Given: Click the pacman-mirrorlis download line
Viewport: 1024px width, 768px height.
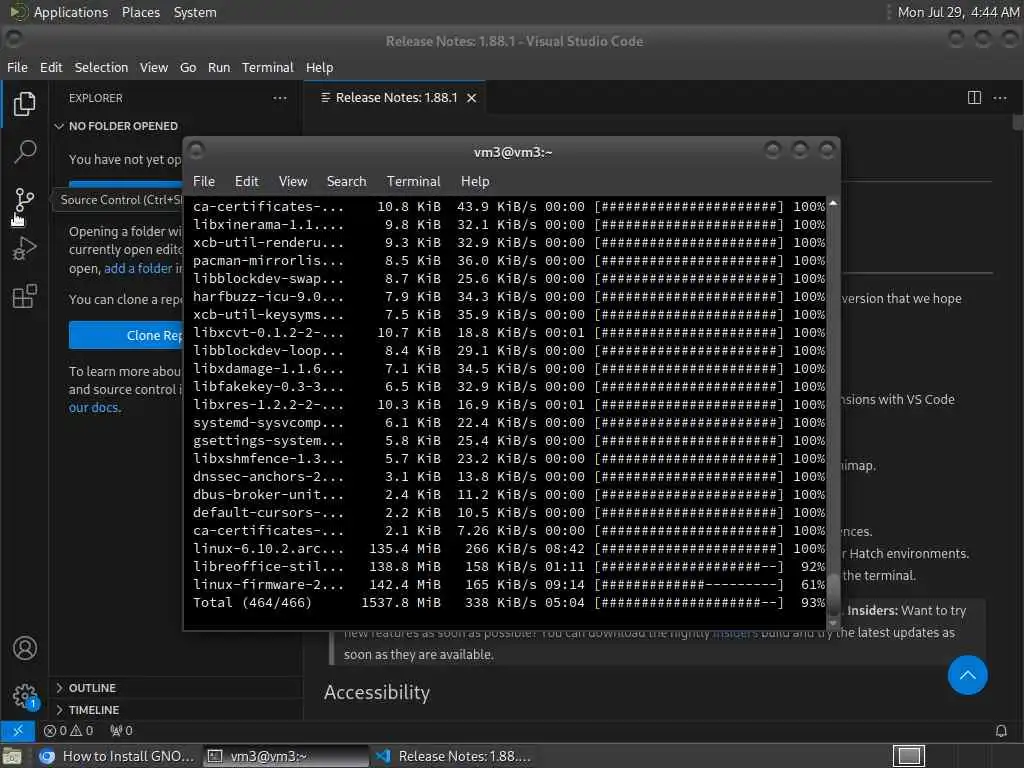Looking at the screenshot, I should 509,261.
